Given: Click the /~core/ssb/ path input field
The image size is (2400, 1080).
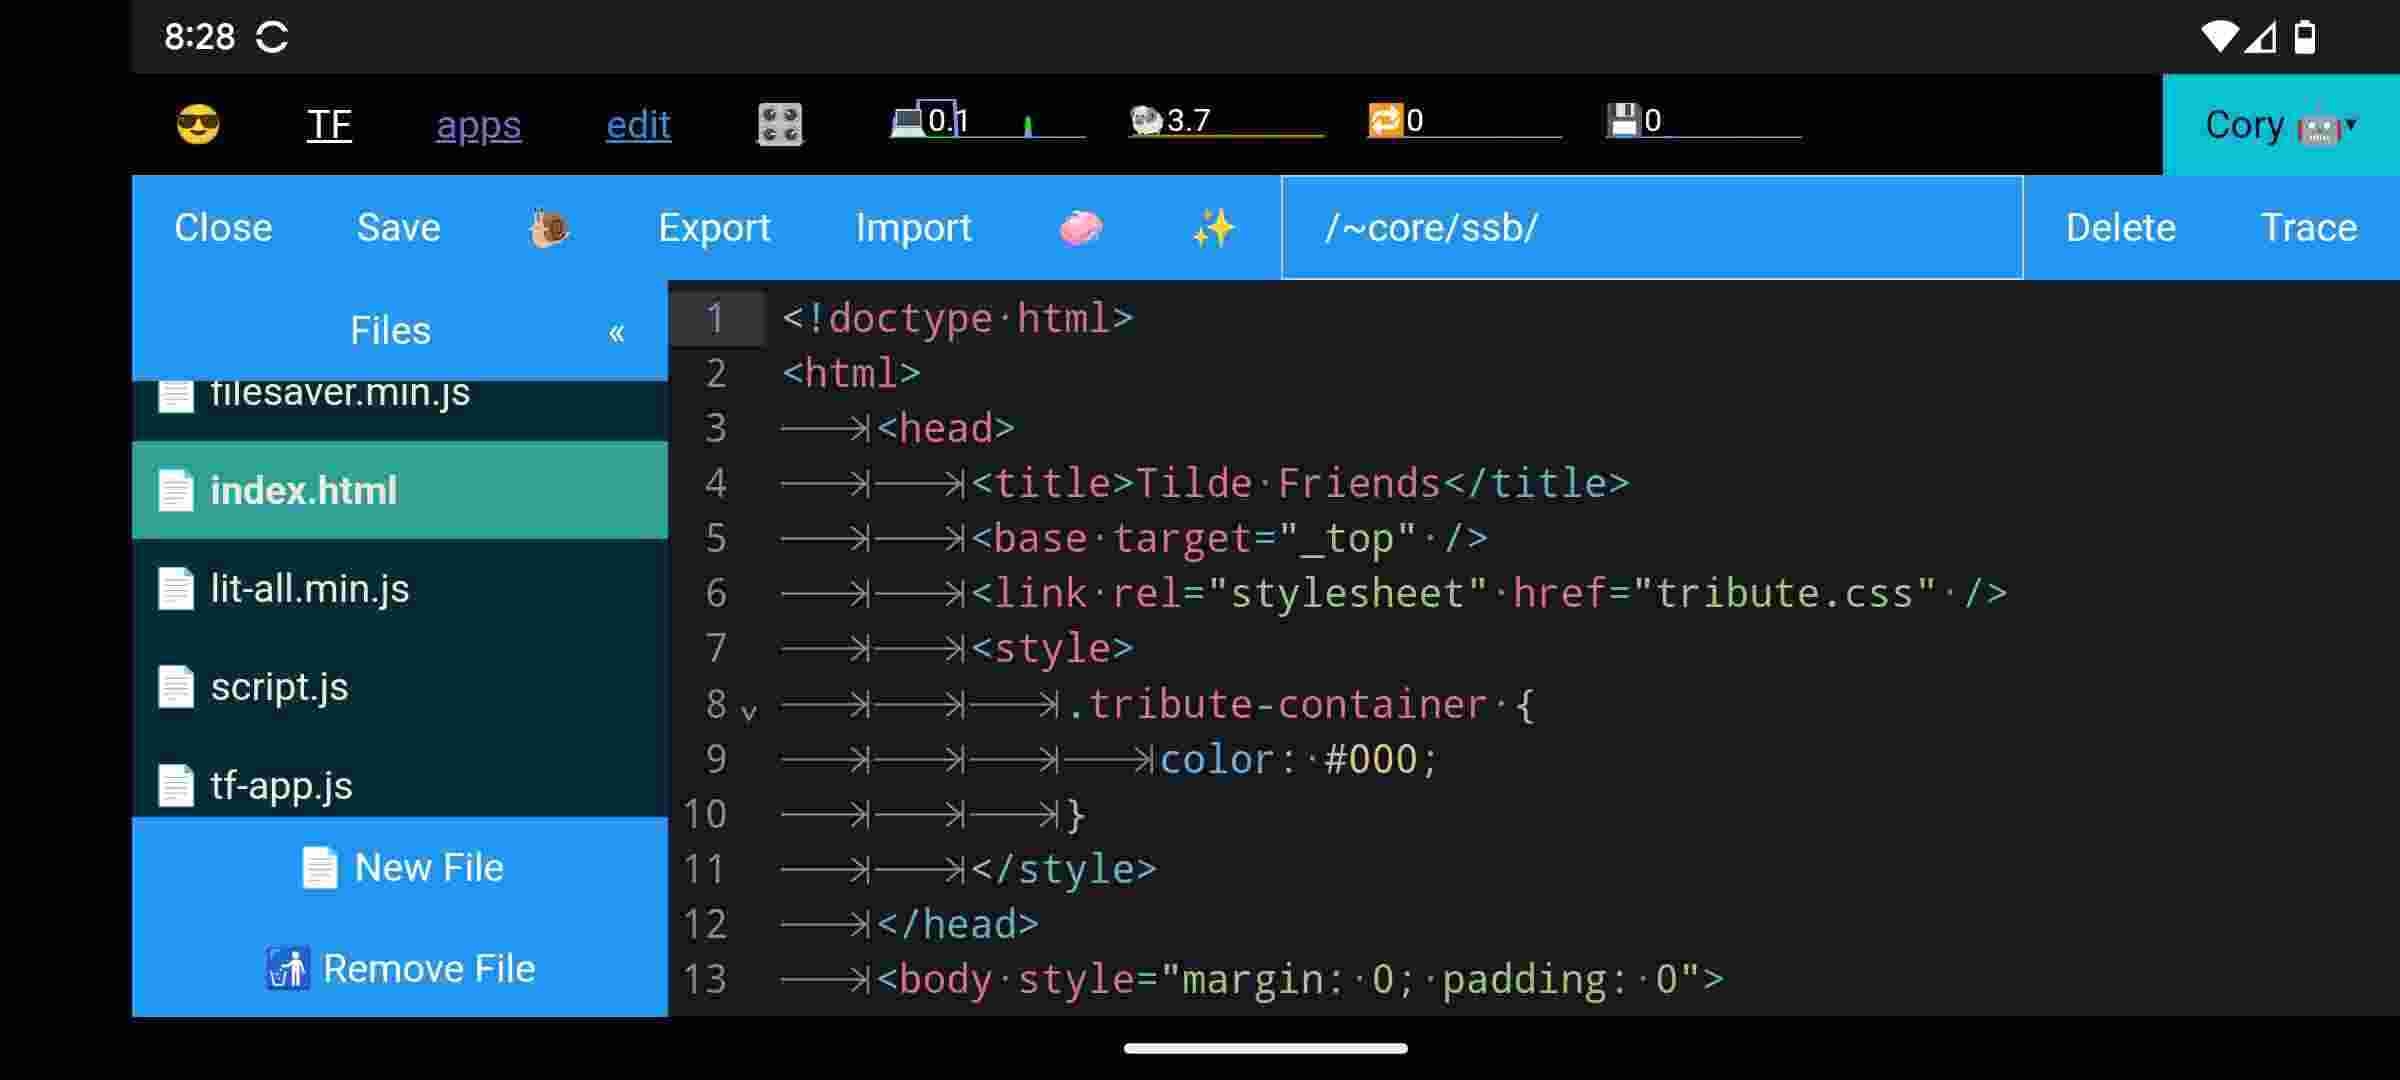Looking at the screenshot, I should pos(1650,227).
